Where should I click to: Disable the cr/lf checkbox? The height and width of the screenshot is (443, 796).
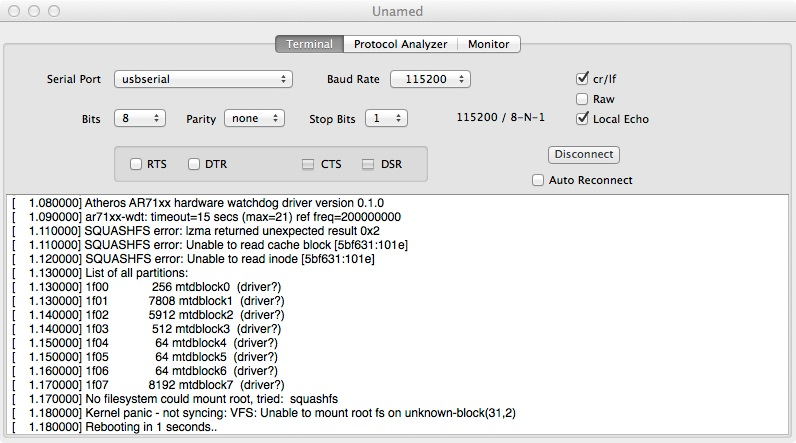click(x=582, y=79)
